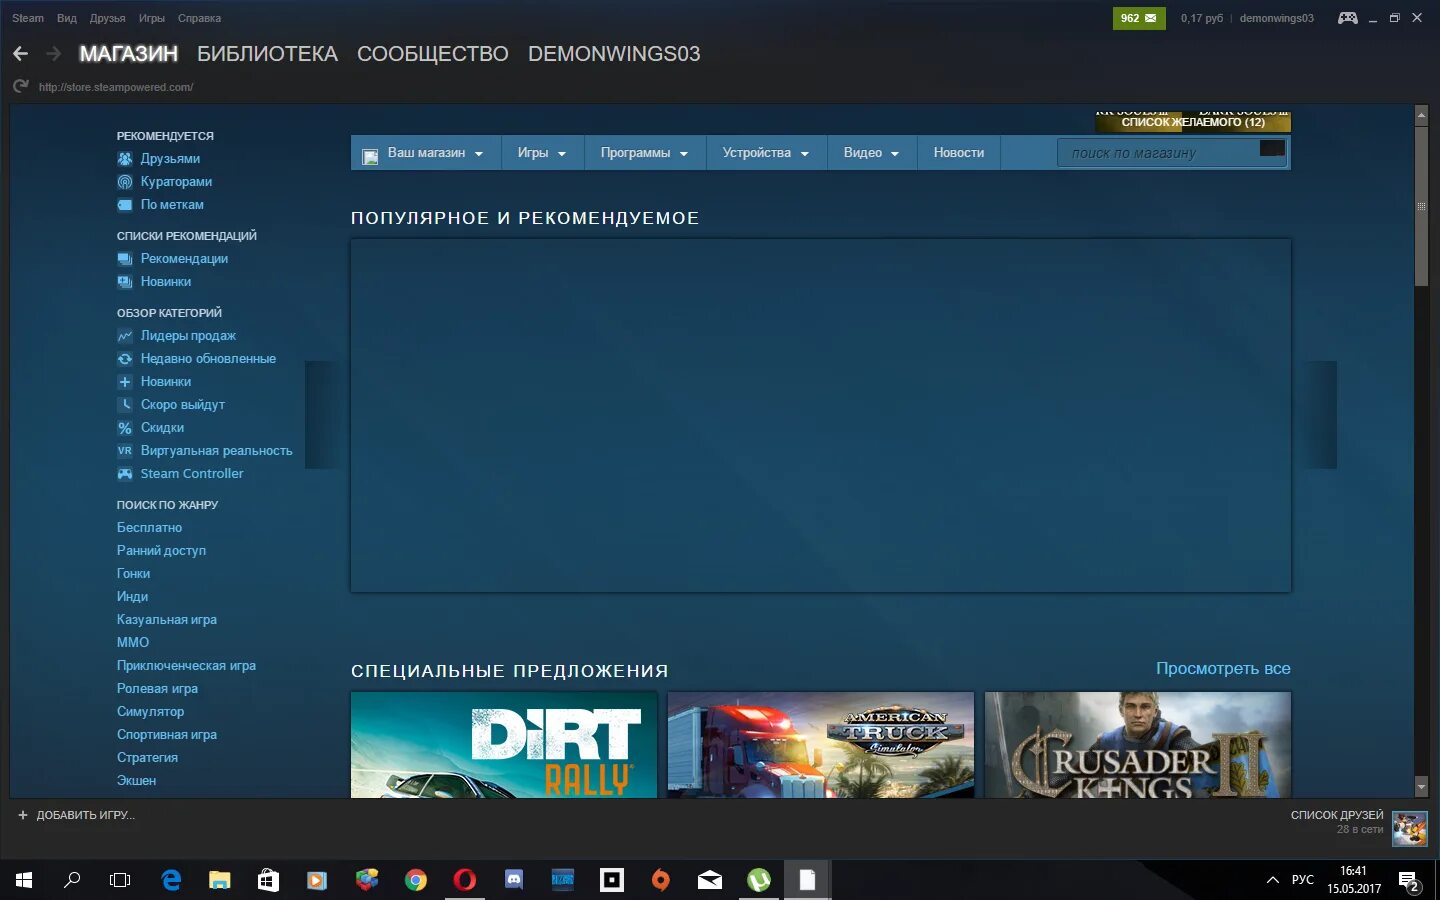Open the По меткам tags icon link
The width and height of the screenshot is (1440, 900).
point(125,205)
